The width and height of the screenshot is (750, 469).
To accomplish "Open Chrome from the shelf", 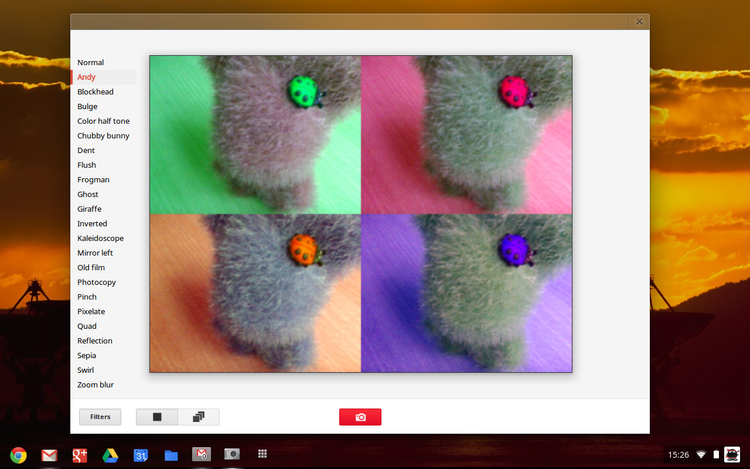I will [18, 455].
